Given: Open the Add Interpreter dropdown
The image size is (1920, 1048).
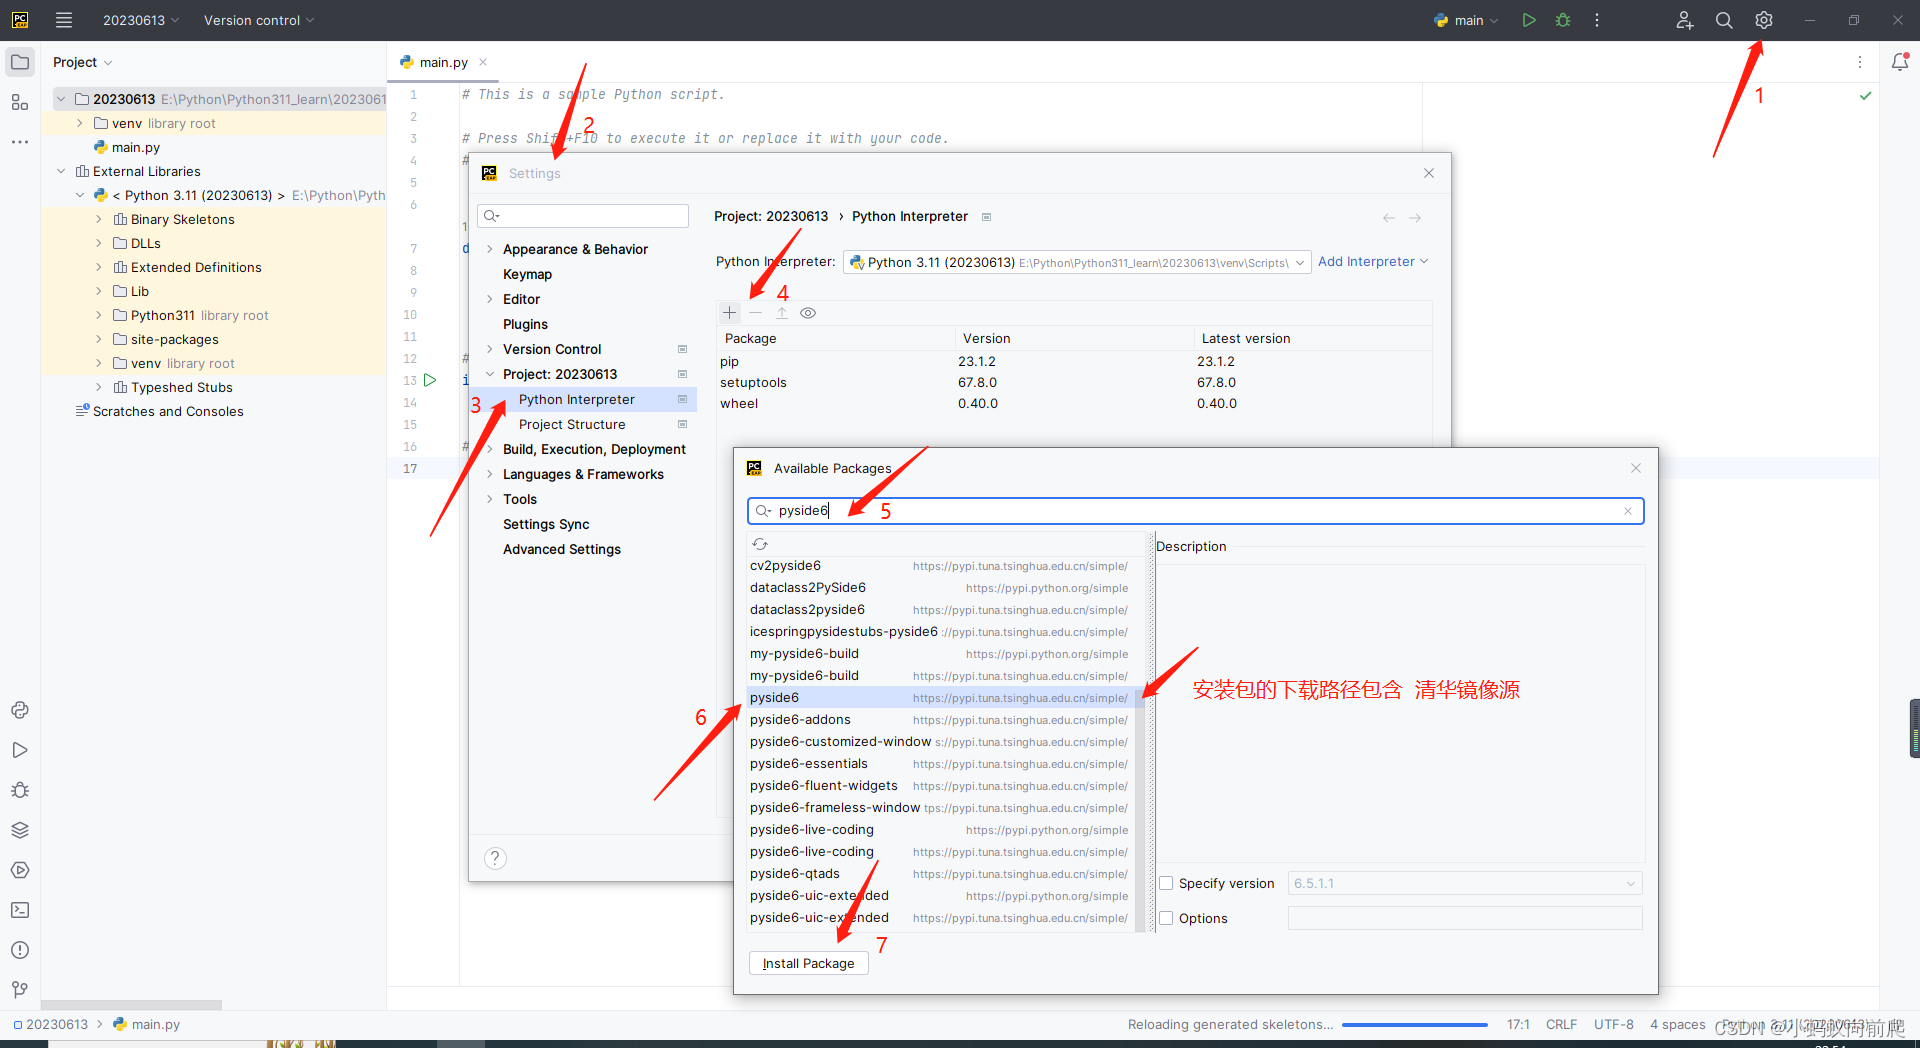Looking at the screenshot, I should 1373,261.
